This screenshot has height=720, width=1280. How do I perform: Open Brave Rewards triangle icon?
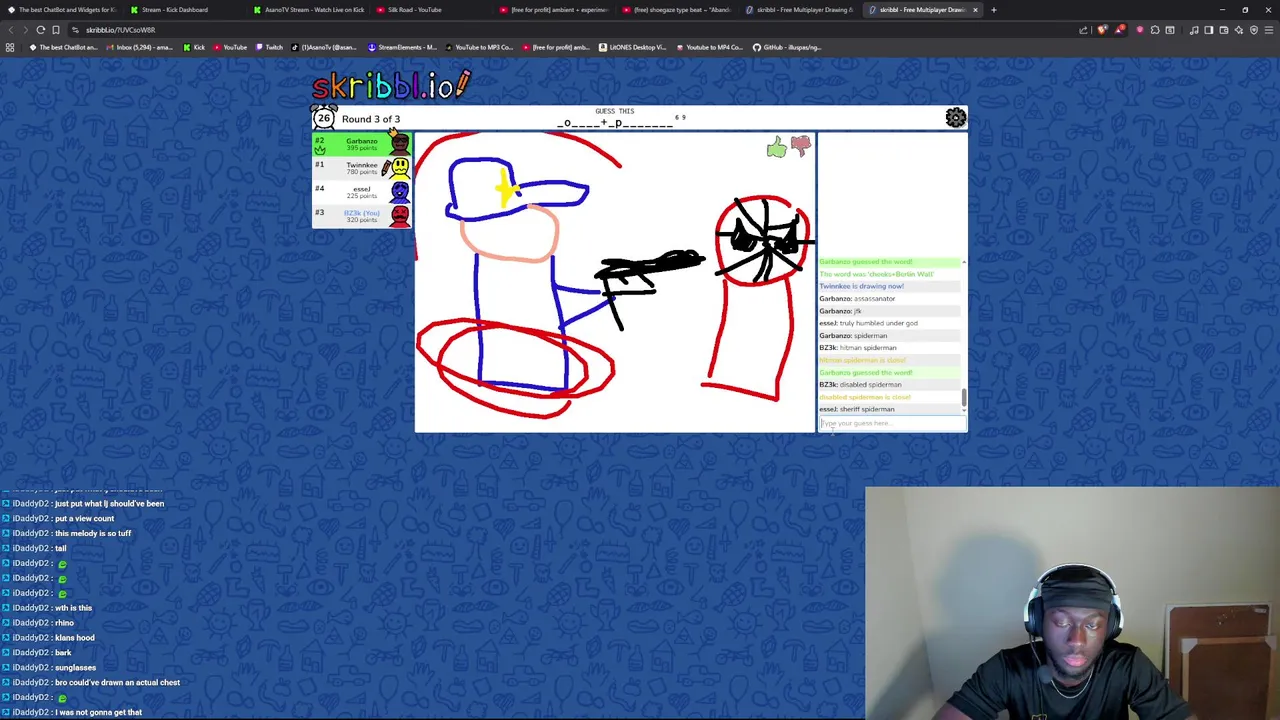1119,30
